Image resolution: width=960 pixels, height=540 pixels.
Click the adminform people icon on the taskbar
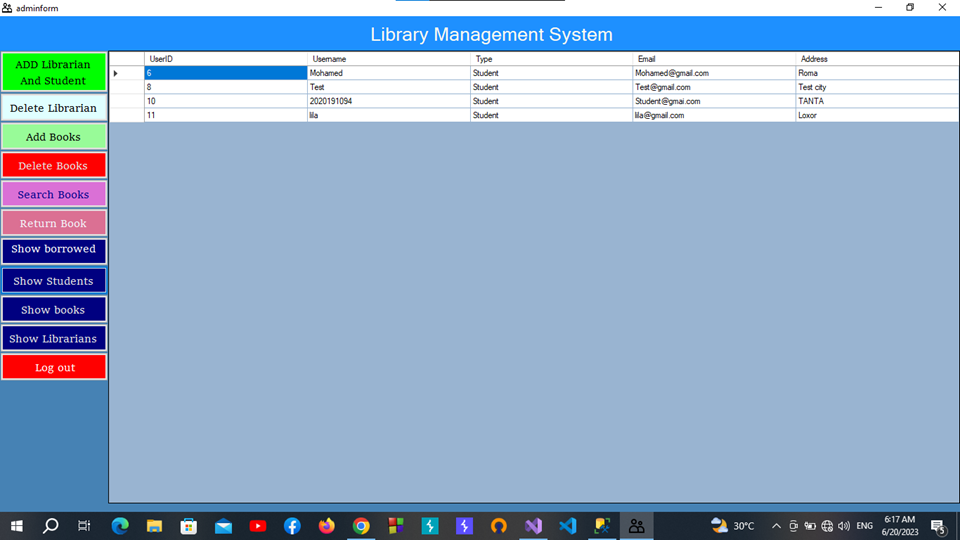point(637,526)
